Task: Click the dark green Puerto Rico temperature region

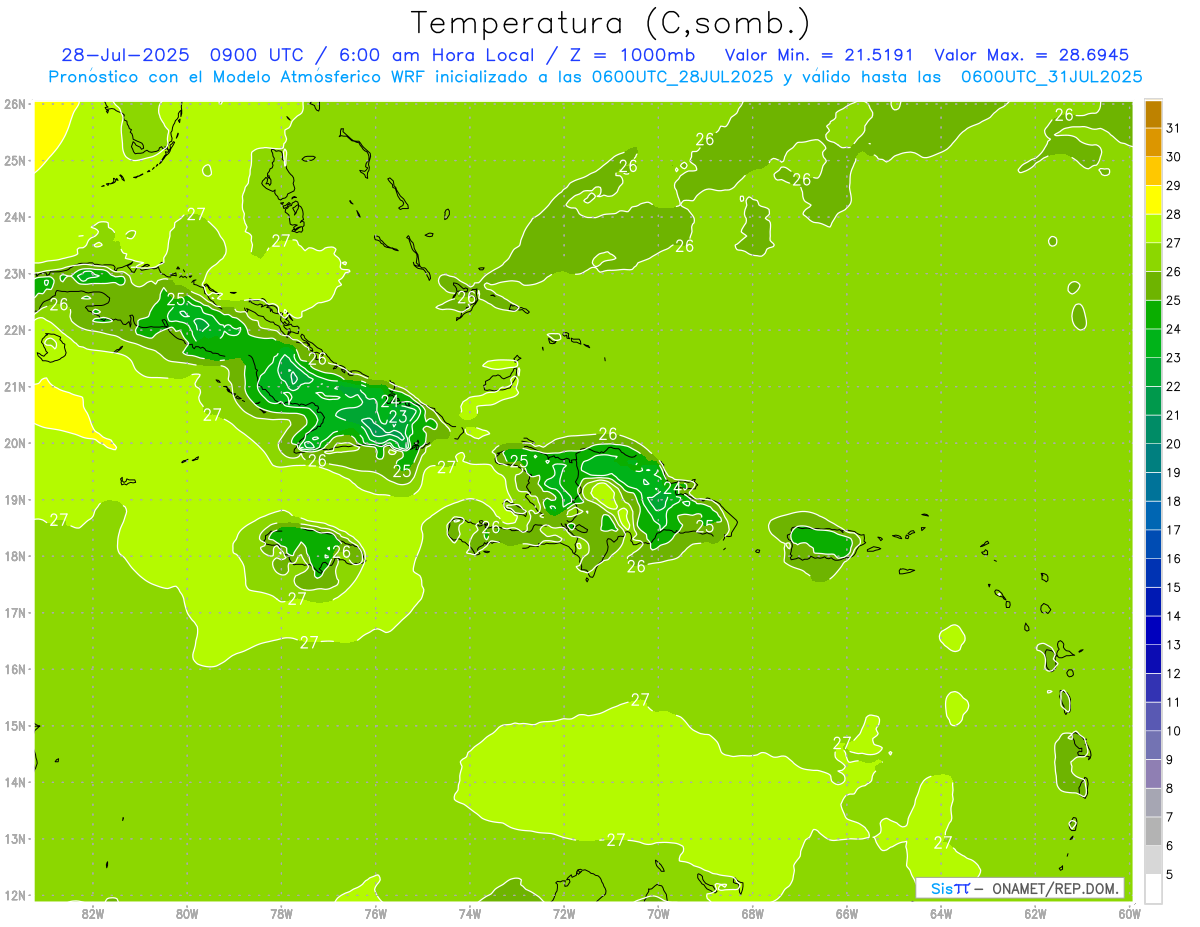Action: 823,544
